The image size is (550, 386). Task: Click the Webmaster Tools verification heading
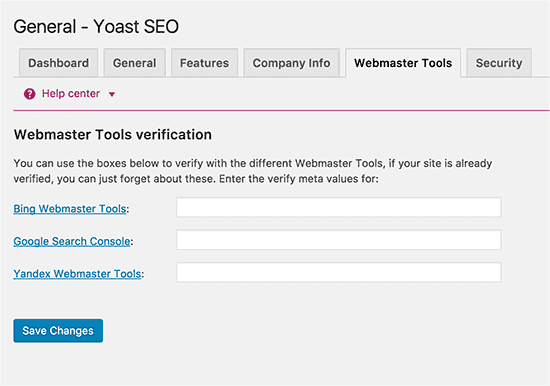click(113, 135)
